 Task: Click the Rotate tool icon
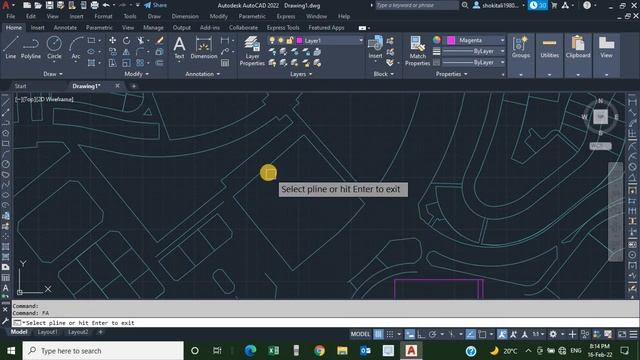click(127, 40)
